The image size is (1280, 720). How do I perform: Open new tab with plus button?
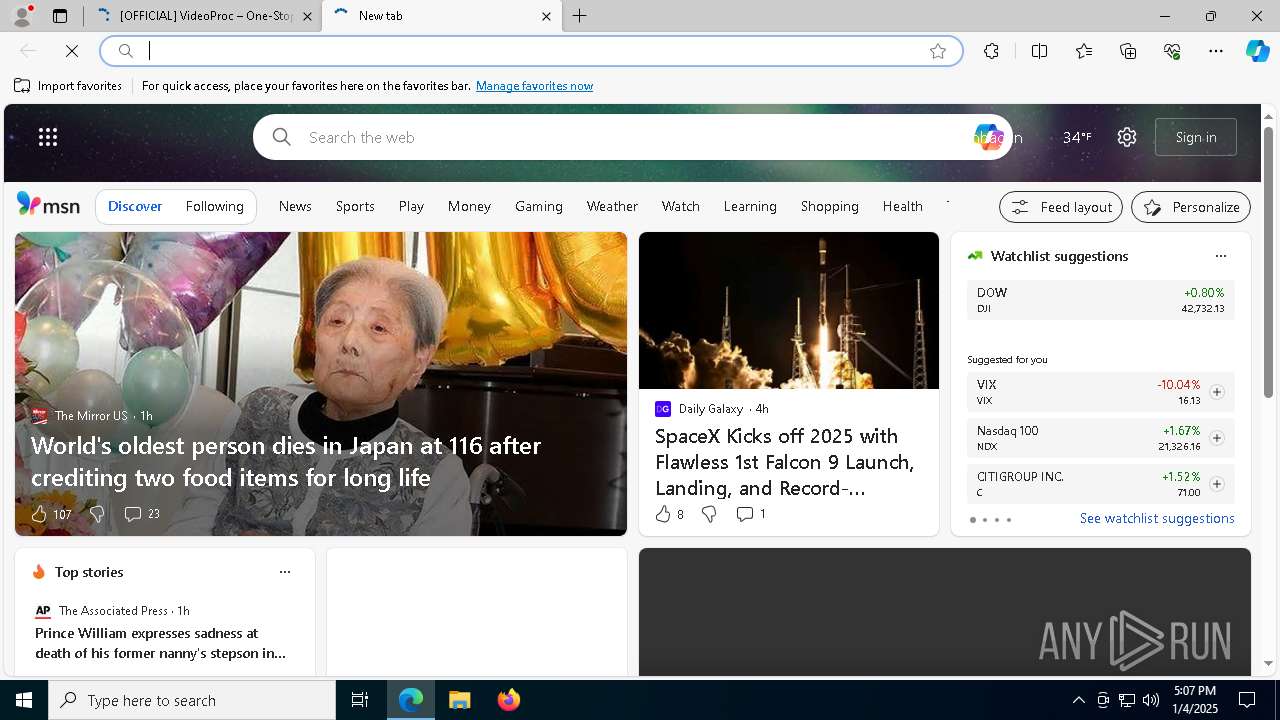point(580,16)
